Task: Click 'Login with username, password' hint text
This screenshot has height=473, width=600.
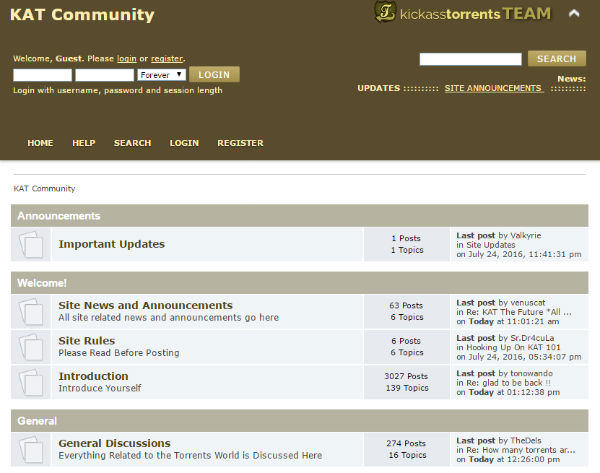Action: point(118,90)
